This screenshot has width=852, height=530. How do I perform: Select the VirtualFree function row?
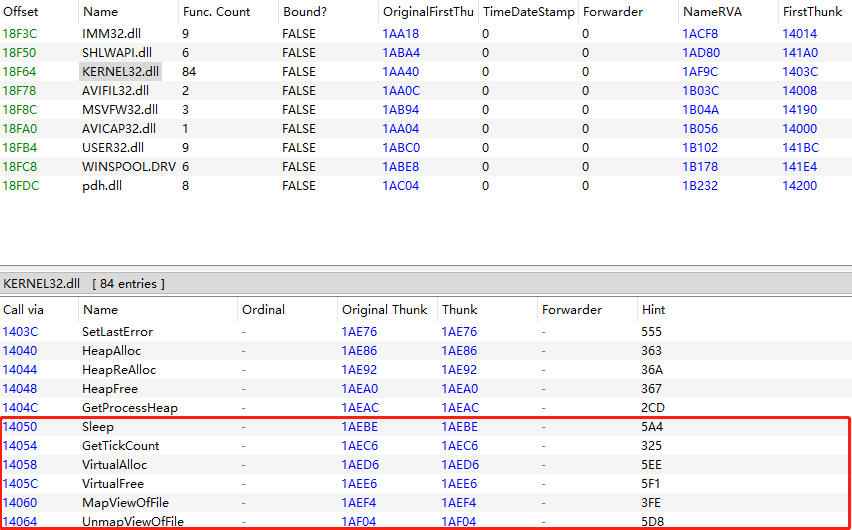pyautogui.click(x=426, y=484)
